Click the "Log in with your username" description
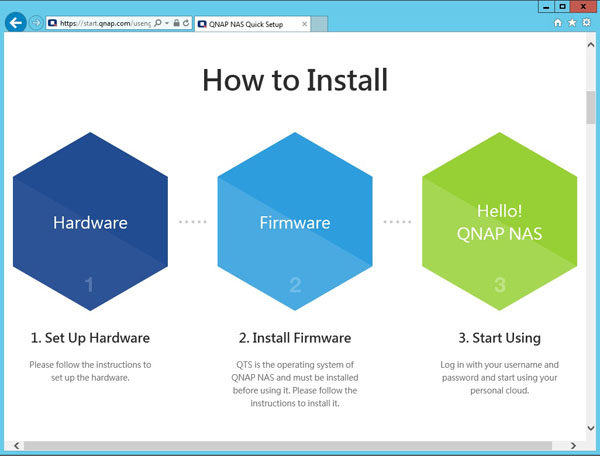The image size is (600, 456). coord(499,378)
